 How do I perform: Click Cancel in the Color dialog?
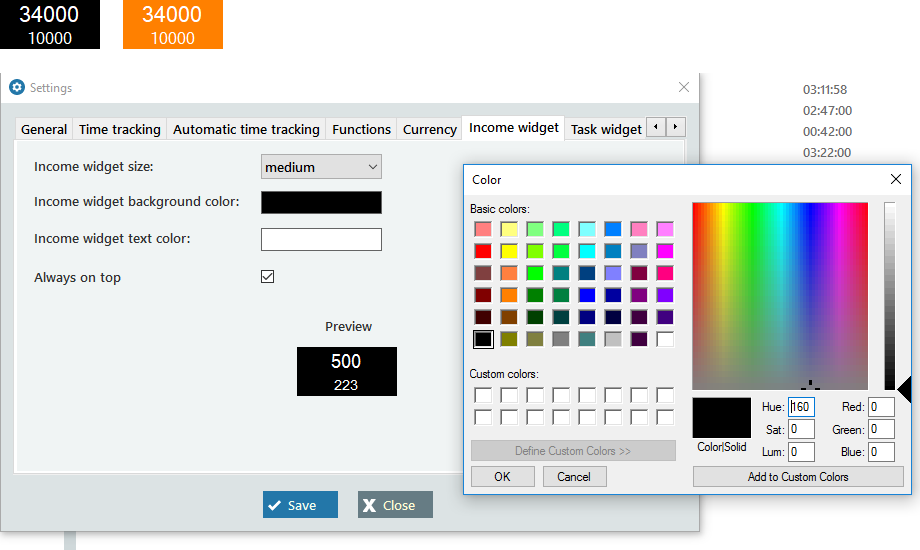click(574, 477)
